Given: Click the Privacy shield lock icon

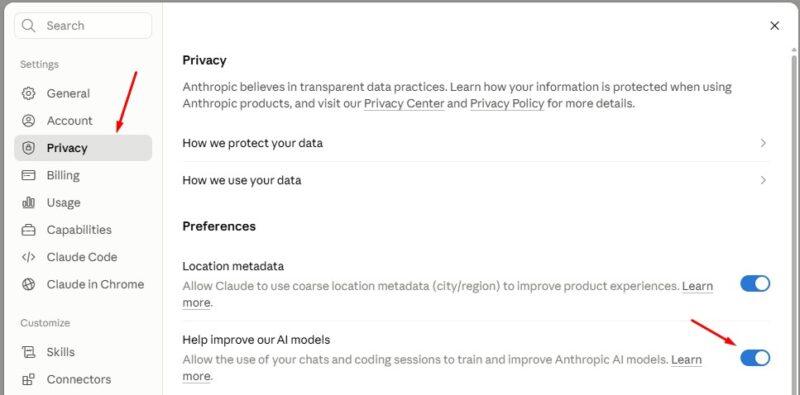Looking at the screenshot, I should 29,148.
